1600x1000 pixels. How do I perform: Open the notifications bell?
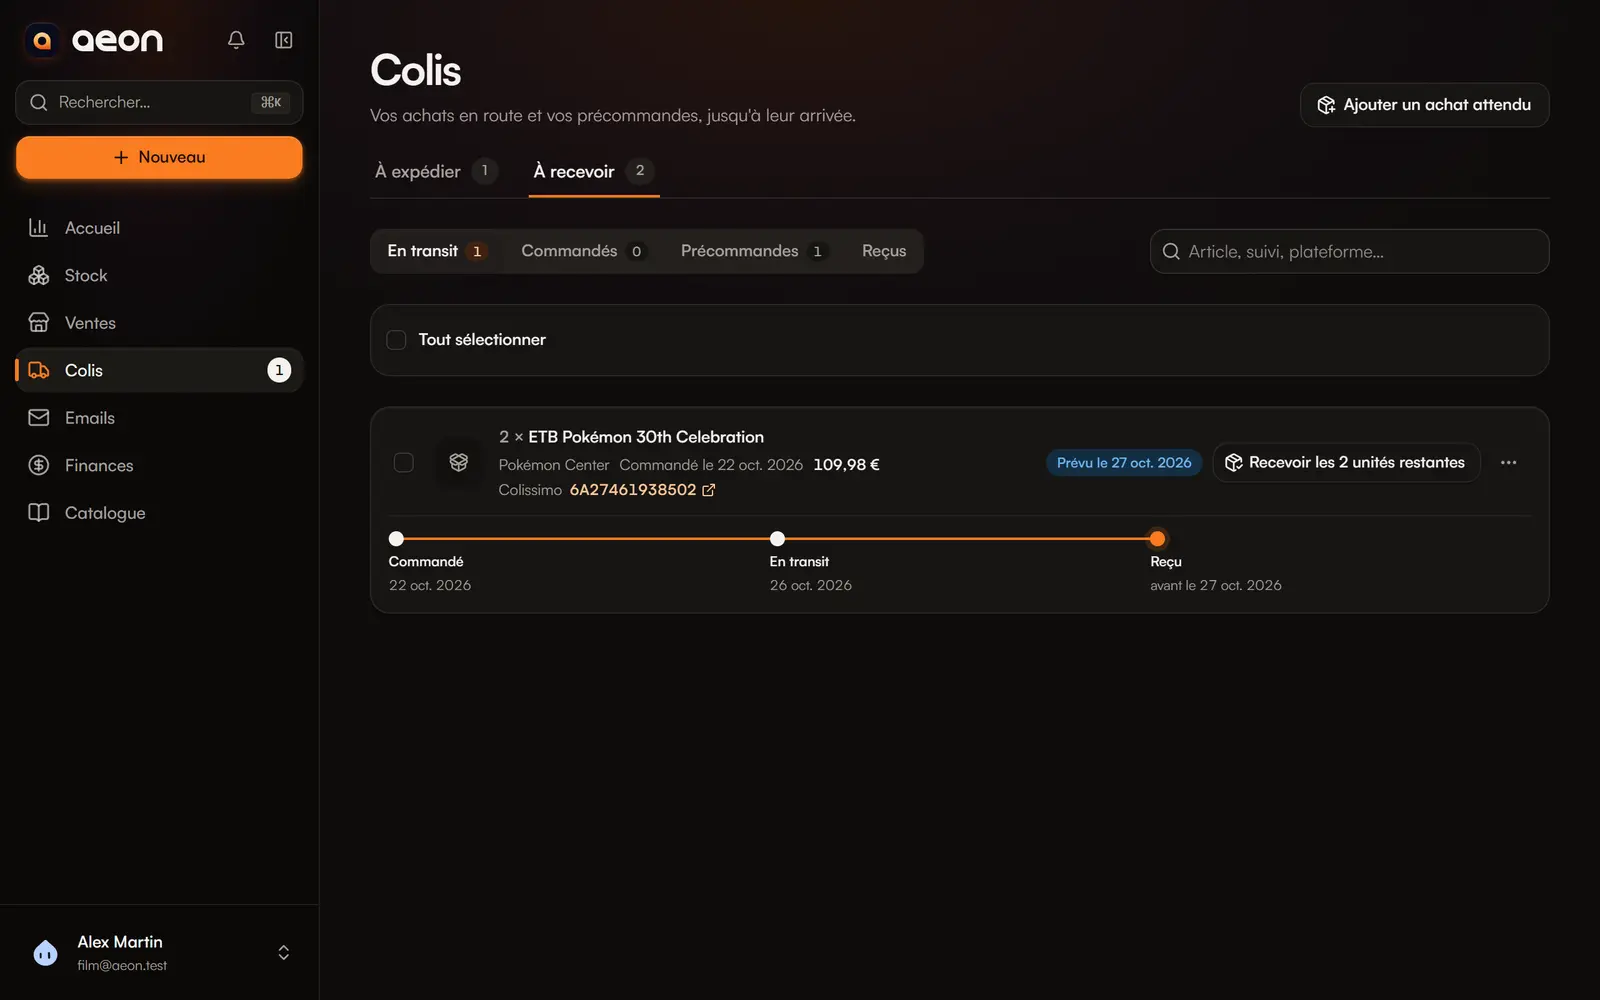pyautogui.click(x=236, y=40)
